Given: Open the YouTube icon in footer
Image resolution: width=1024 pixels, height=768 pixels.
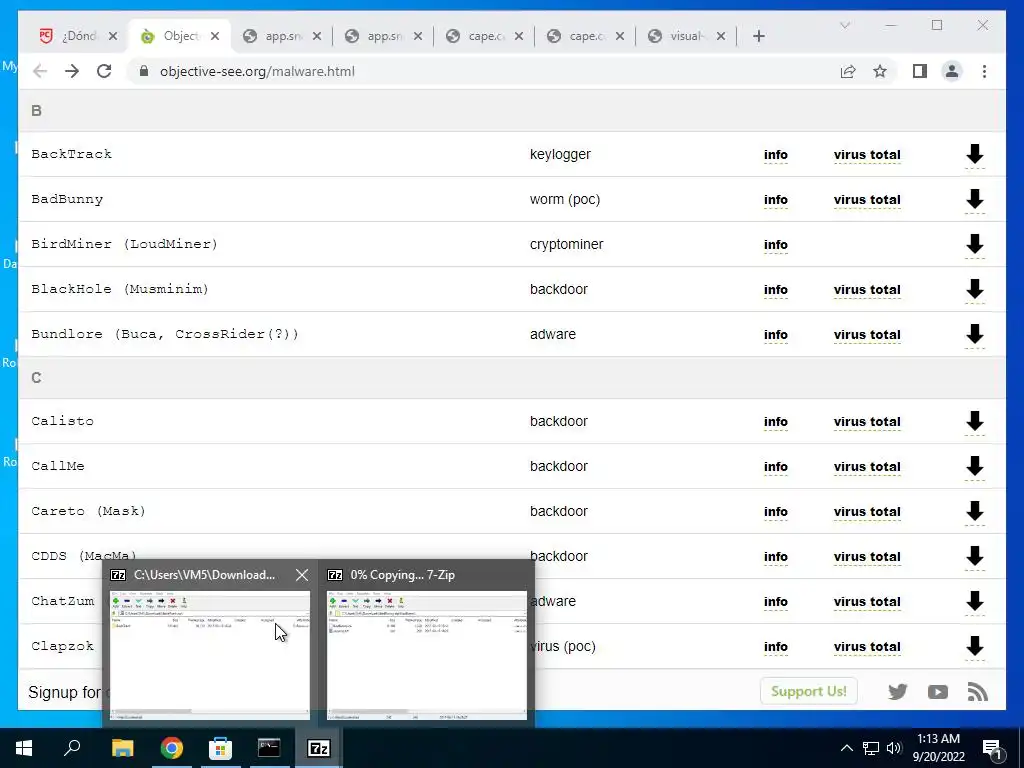Looking at the screenshot, I should point(937,692).
